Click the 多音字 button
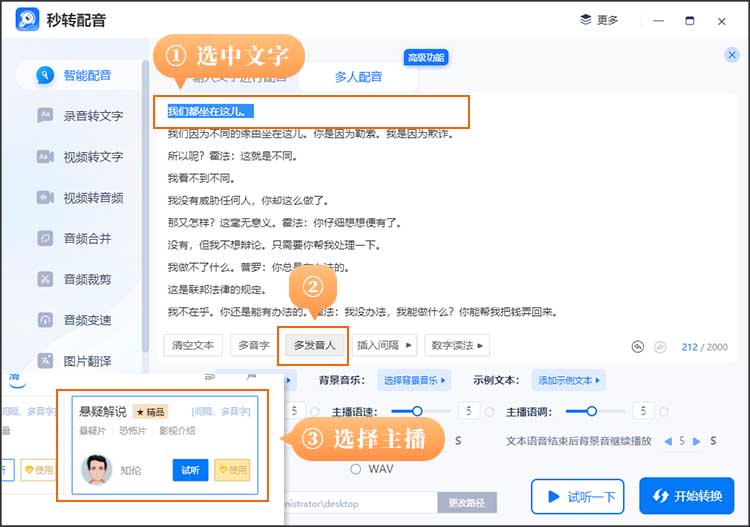Screen dimensions: 750x527 (x=254, y=345)
